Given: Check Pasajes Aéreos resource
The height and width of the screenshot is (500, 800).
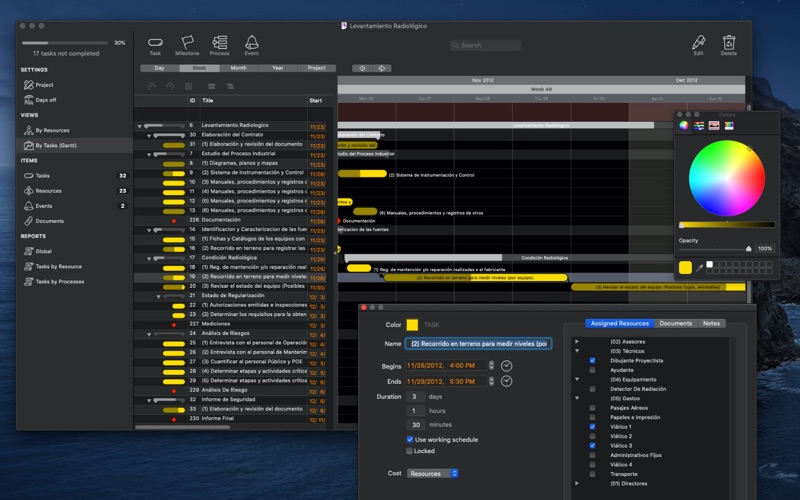Looking at the screenshot, I should click(592, 408).
